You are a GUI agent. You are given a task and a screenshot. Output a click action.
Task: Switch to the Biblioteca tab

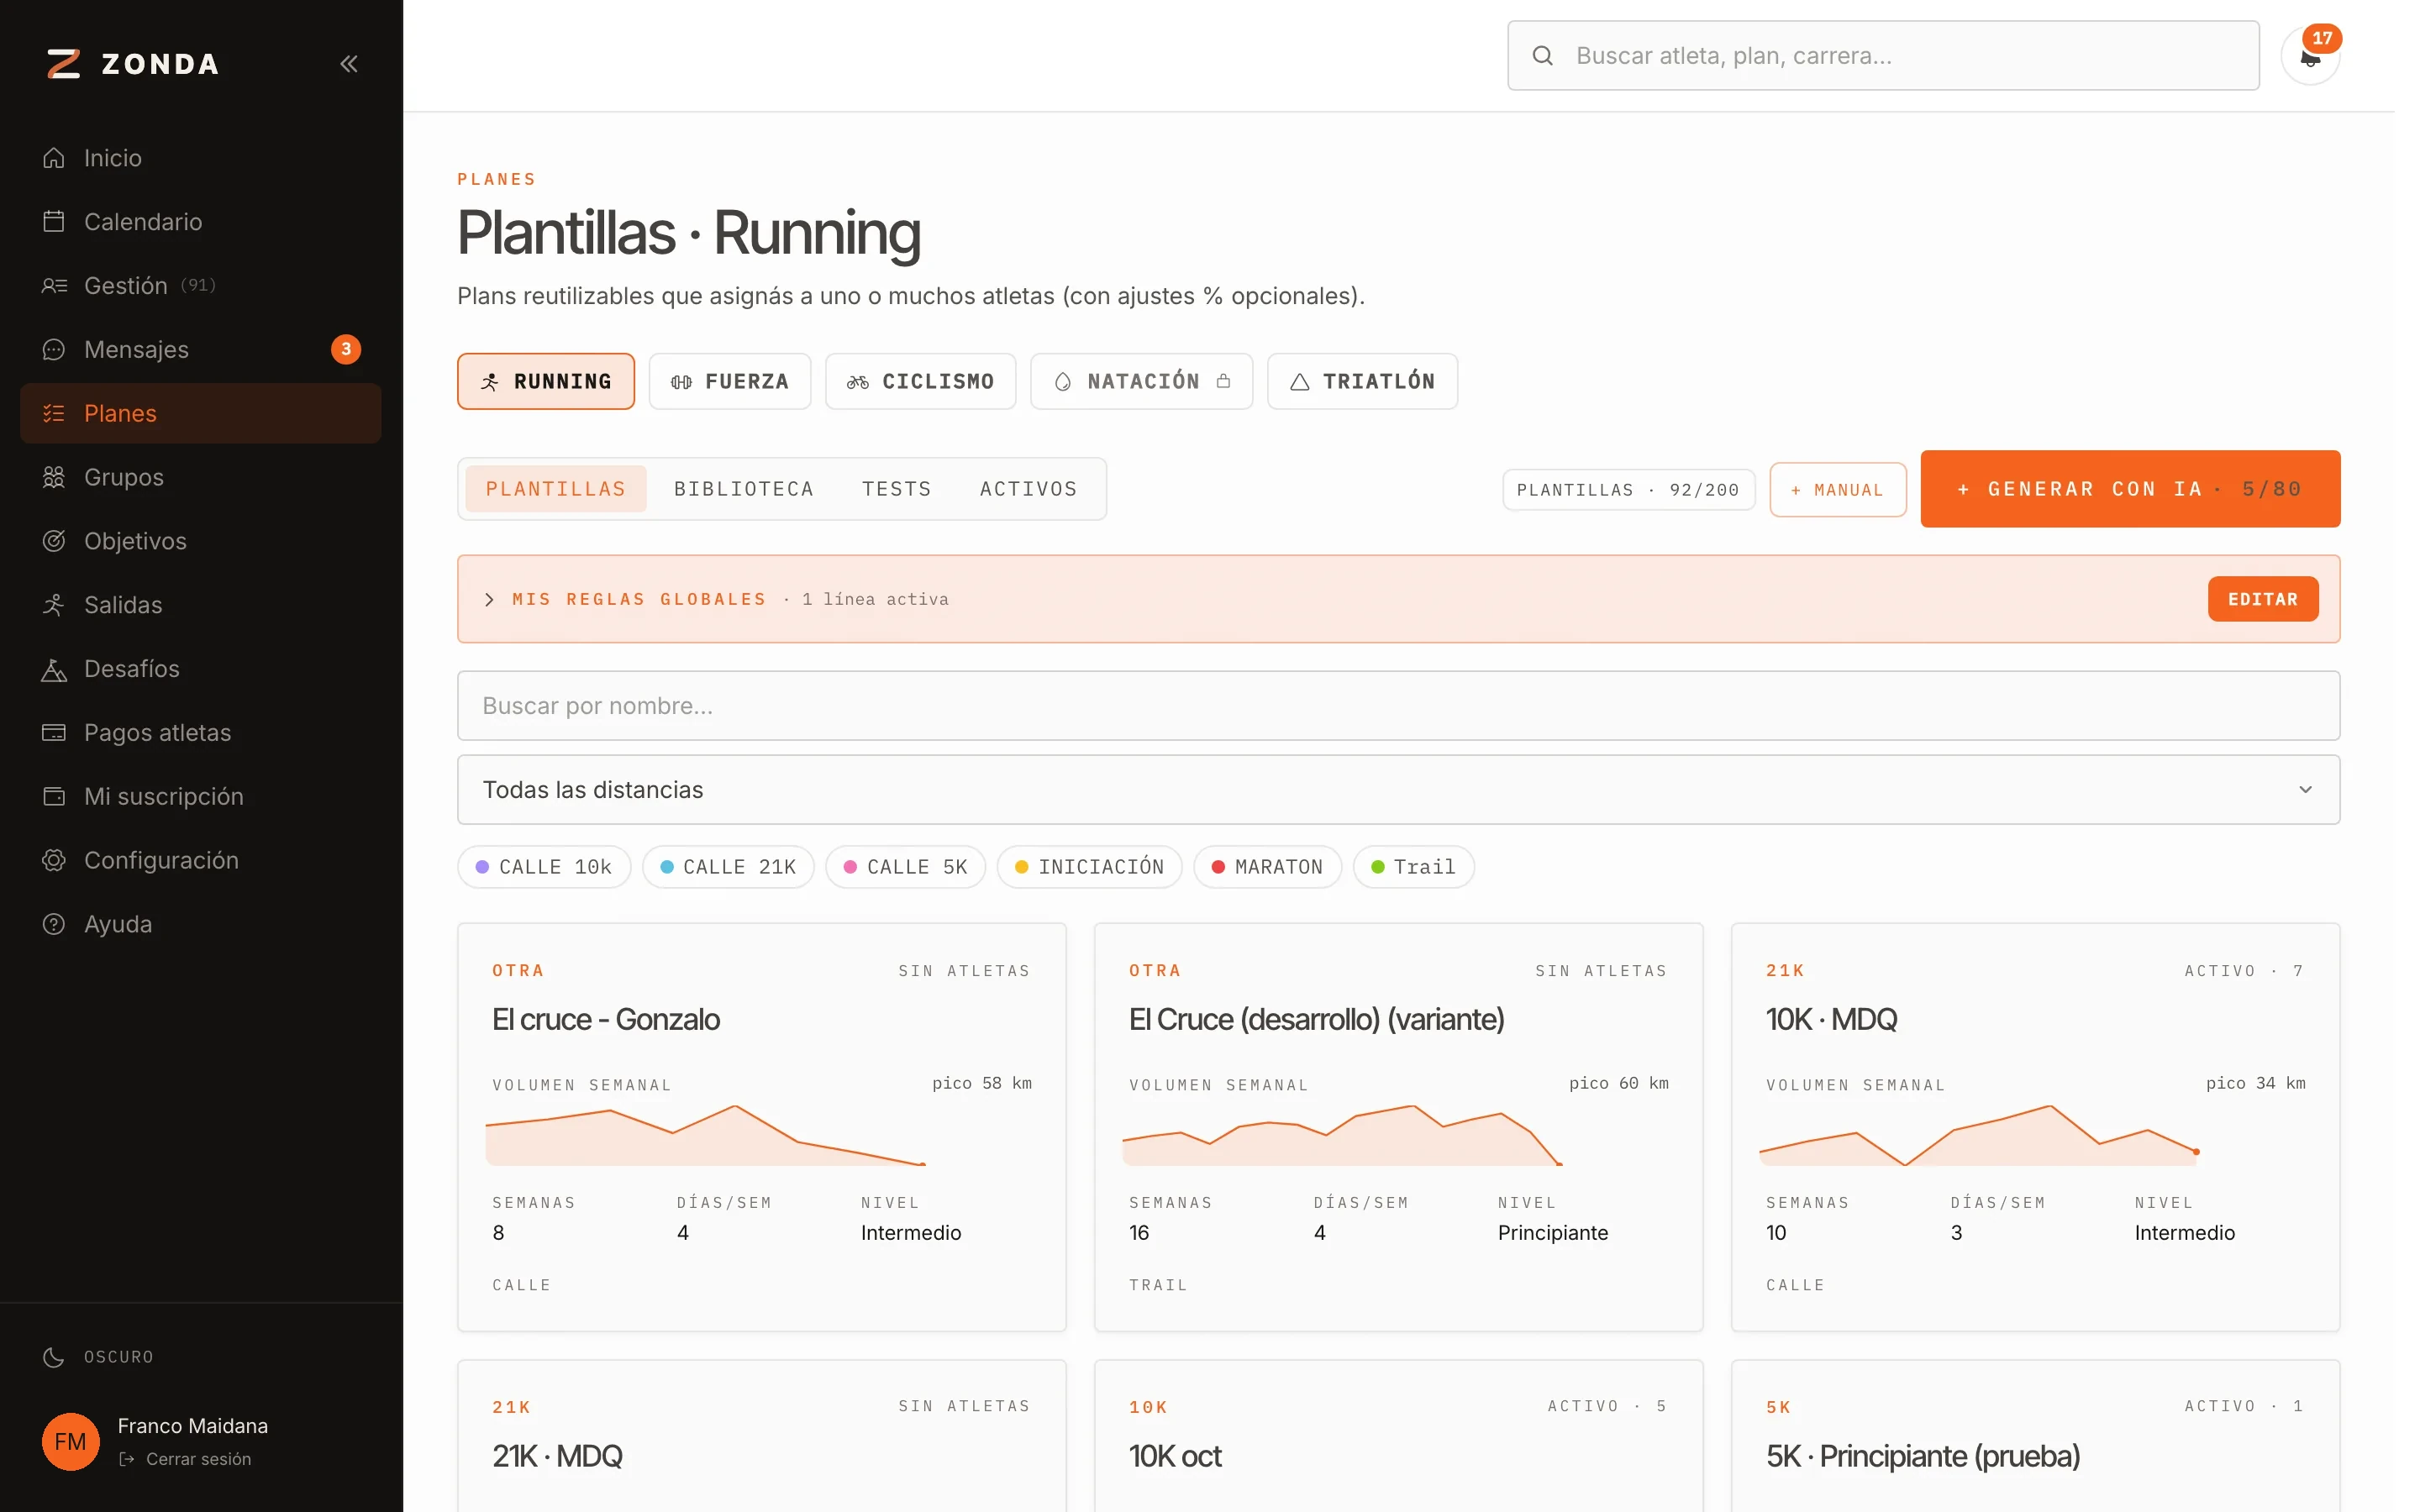click(744, 489)
